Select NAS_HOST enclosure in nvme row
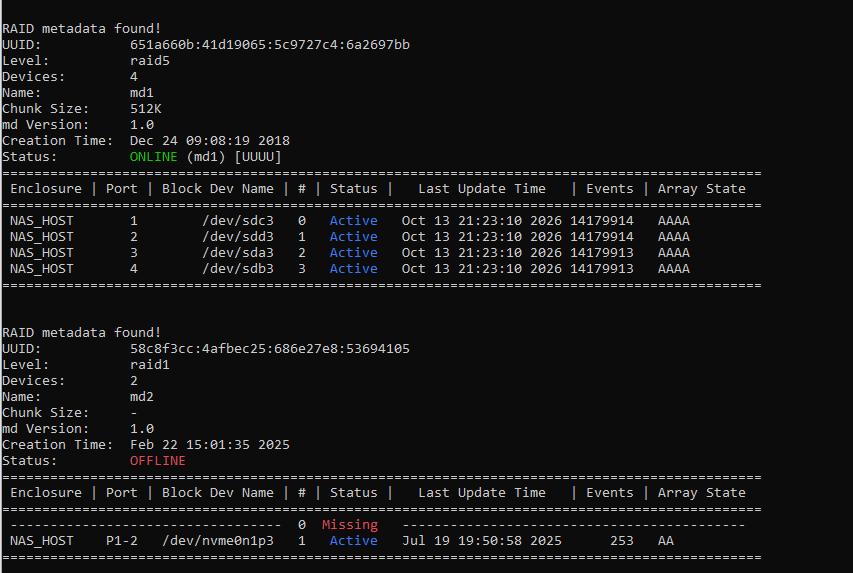 coord(41,540)
